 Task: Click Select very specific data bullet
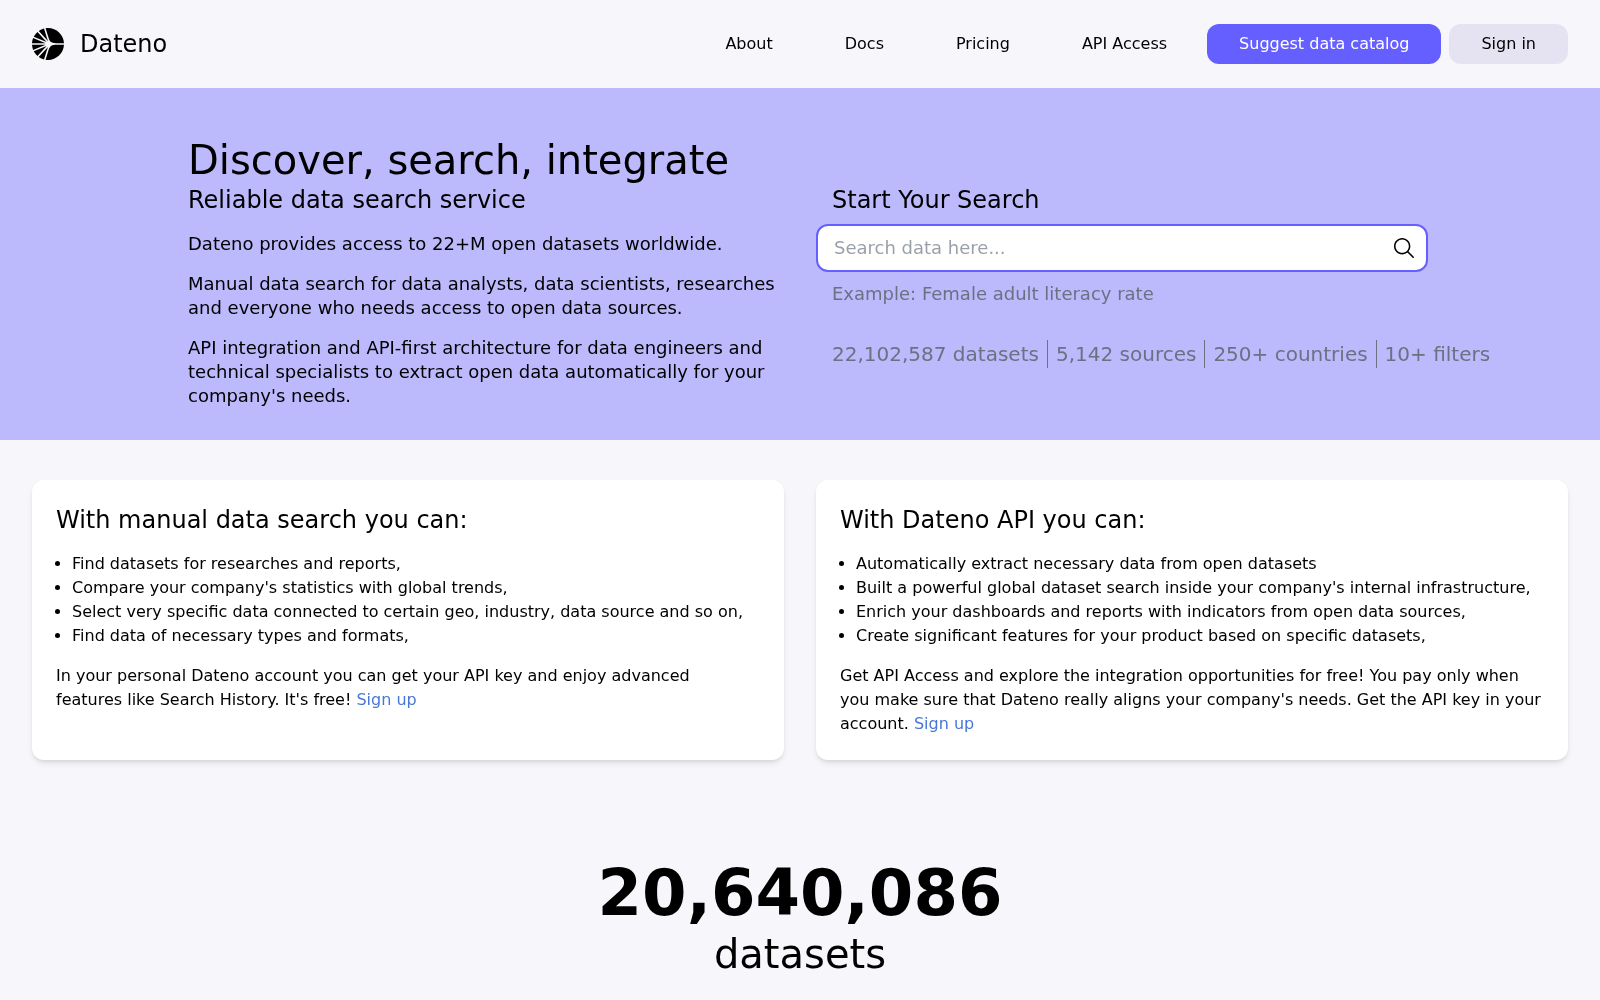[407, 612]
